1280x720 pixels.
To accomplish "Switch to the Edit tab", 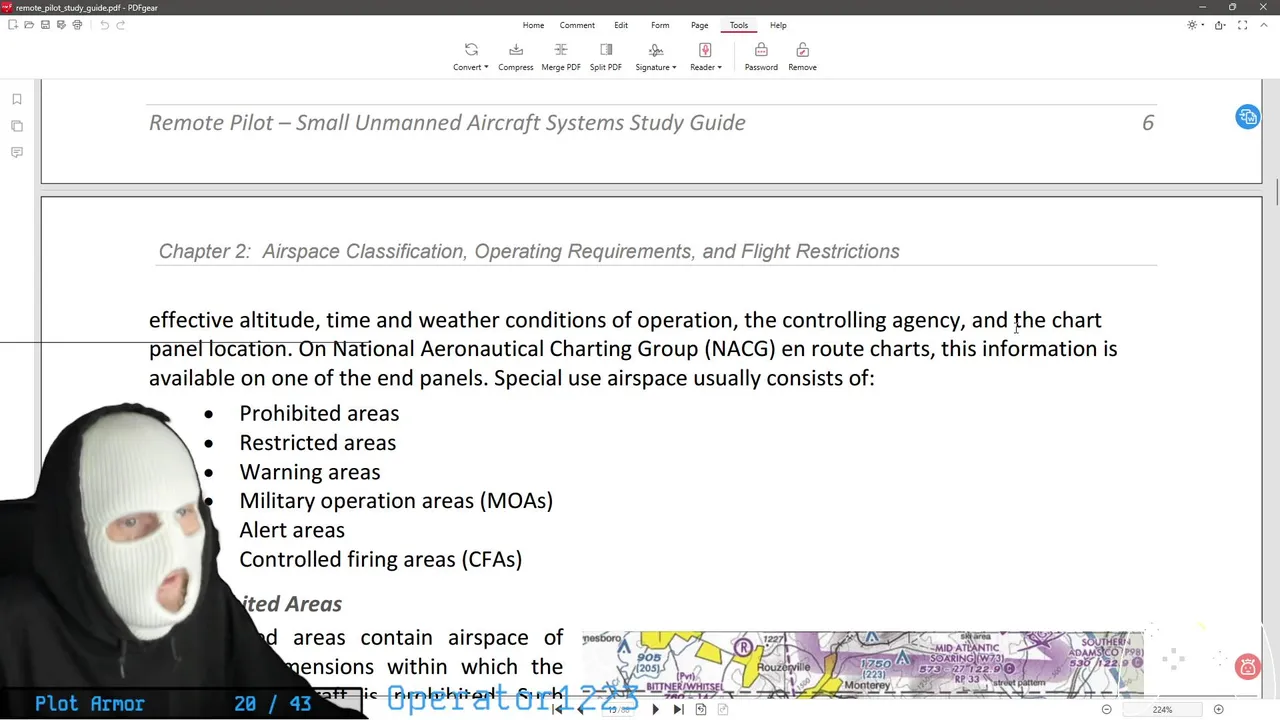I will coord(621,25).
